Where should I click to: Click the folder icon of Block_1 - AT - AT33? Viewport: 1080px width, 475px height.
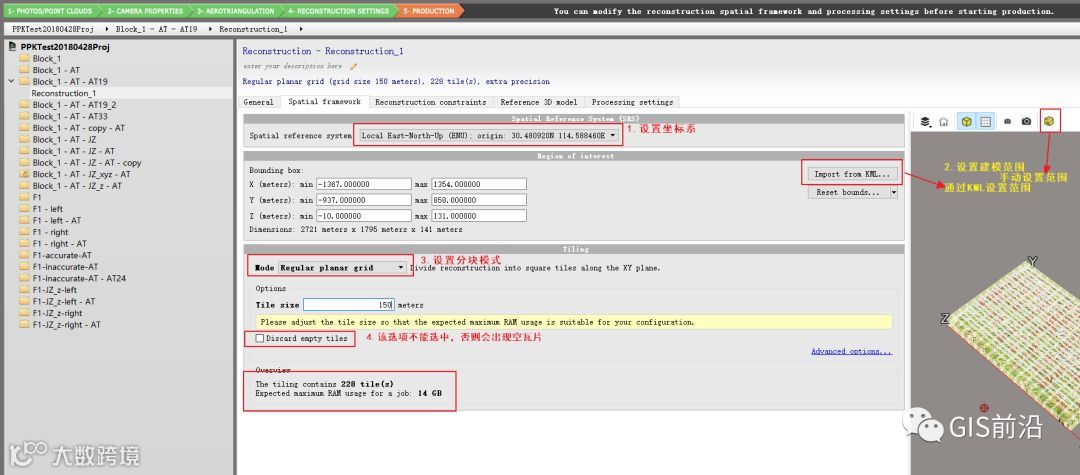24,116
